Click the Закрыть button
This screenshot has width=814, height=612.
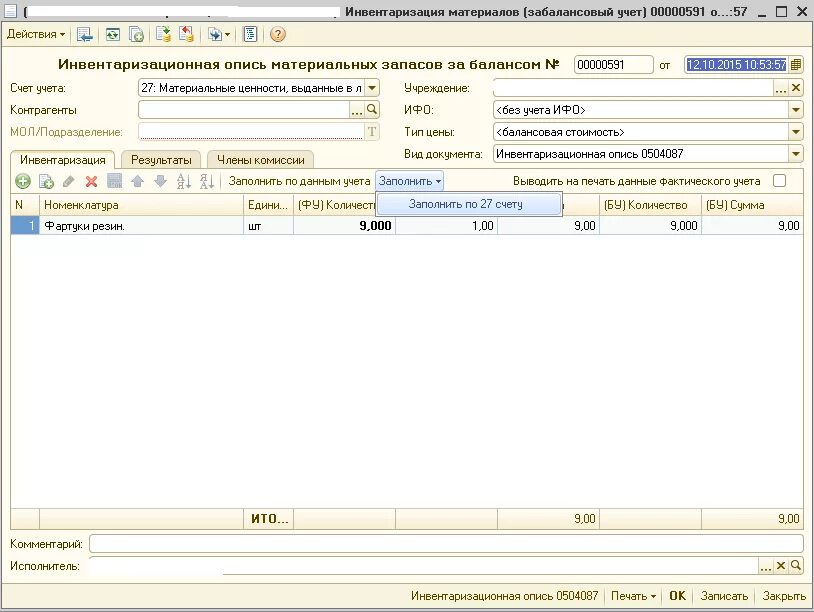[x=784, y=595]
